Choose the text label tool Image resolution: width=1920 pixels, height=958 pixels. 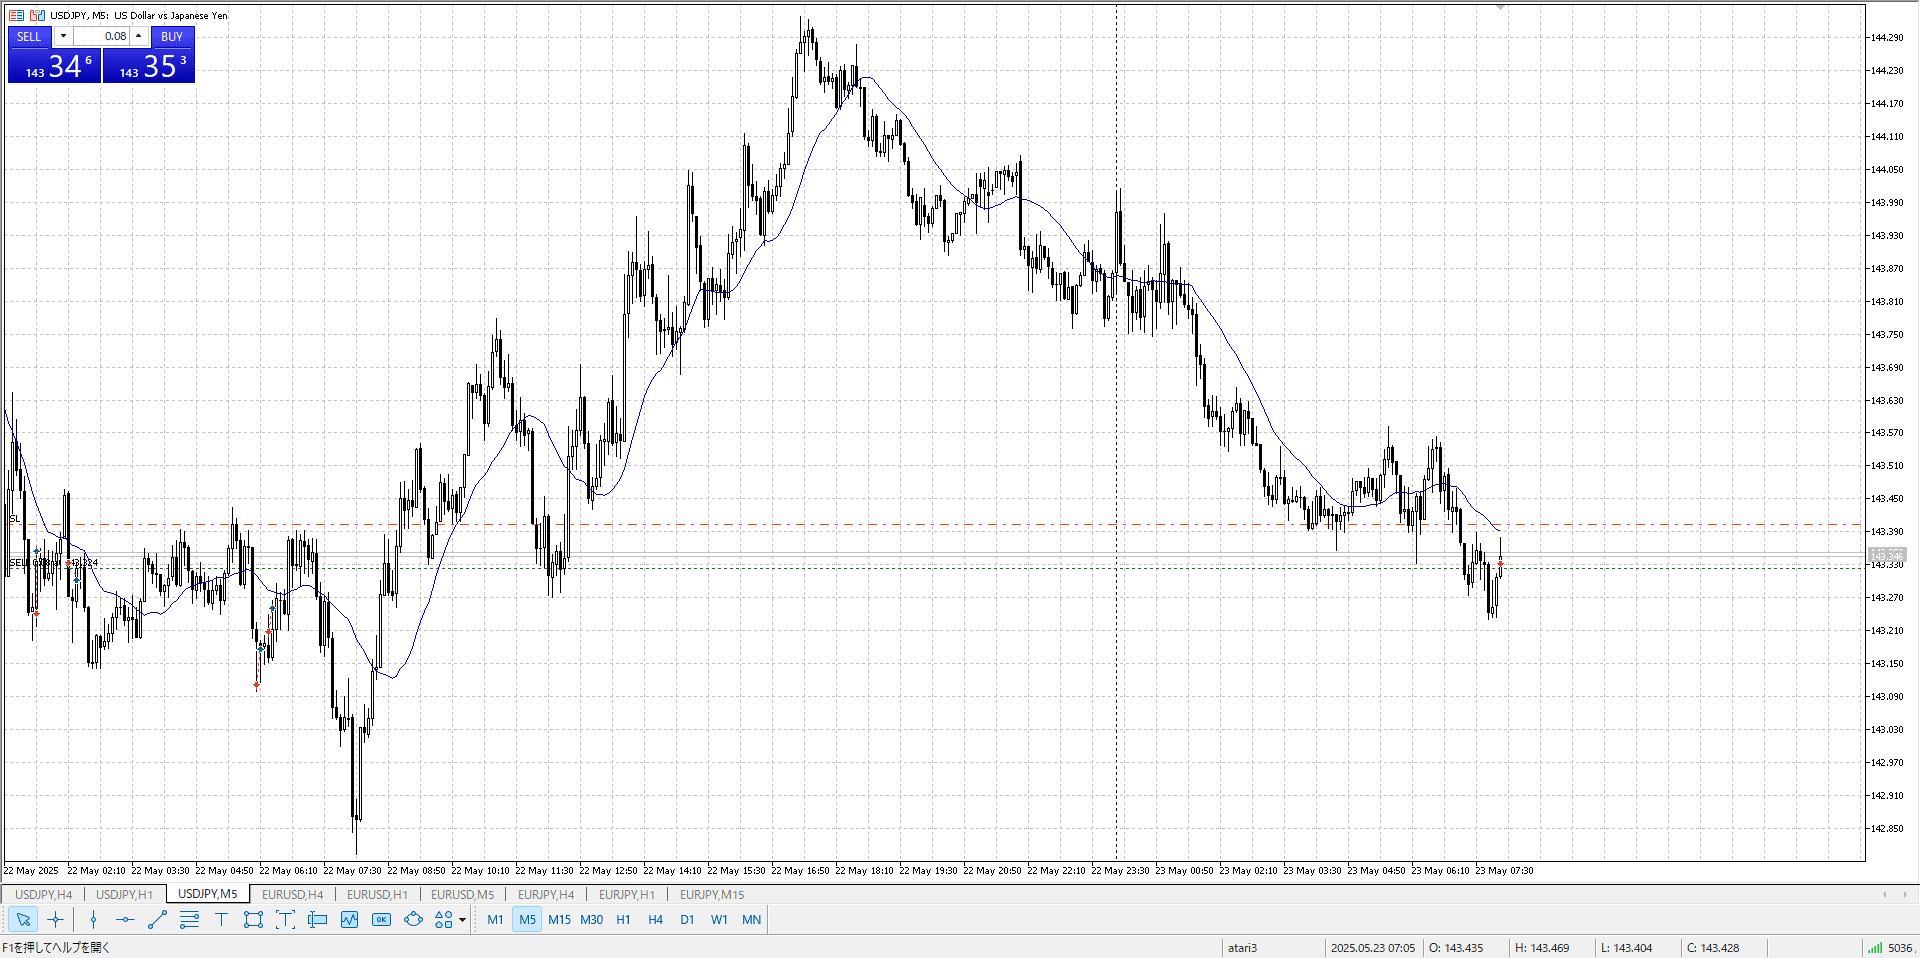pos(221,920)
